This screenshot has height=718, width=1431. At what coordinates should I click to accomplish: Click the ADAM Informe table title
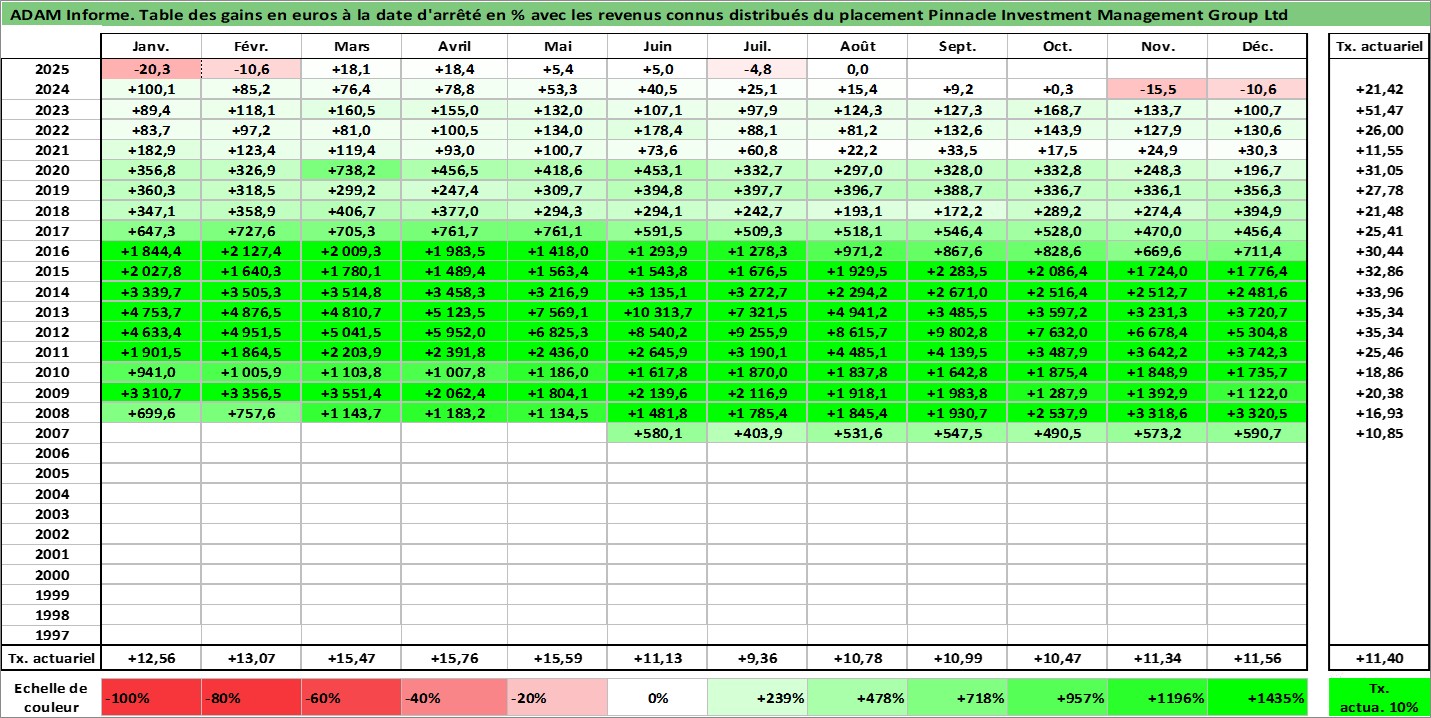point(648,15)
